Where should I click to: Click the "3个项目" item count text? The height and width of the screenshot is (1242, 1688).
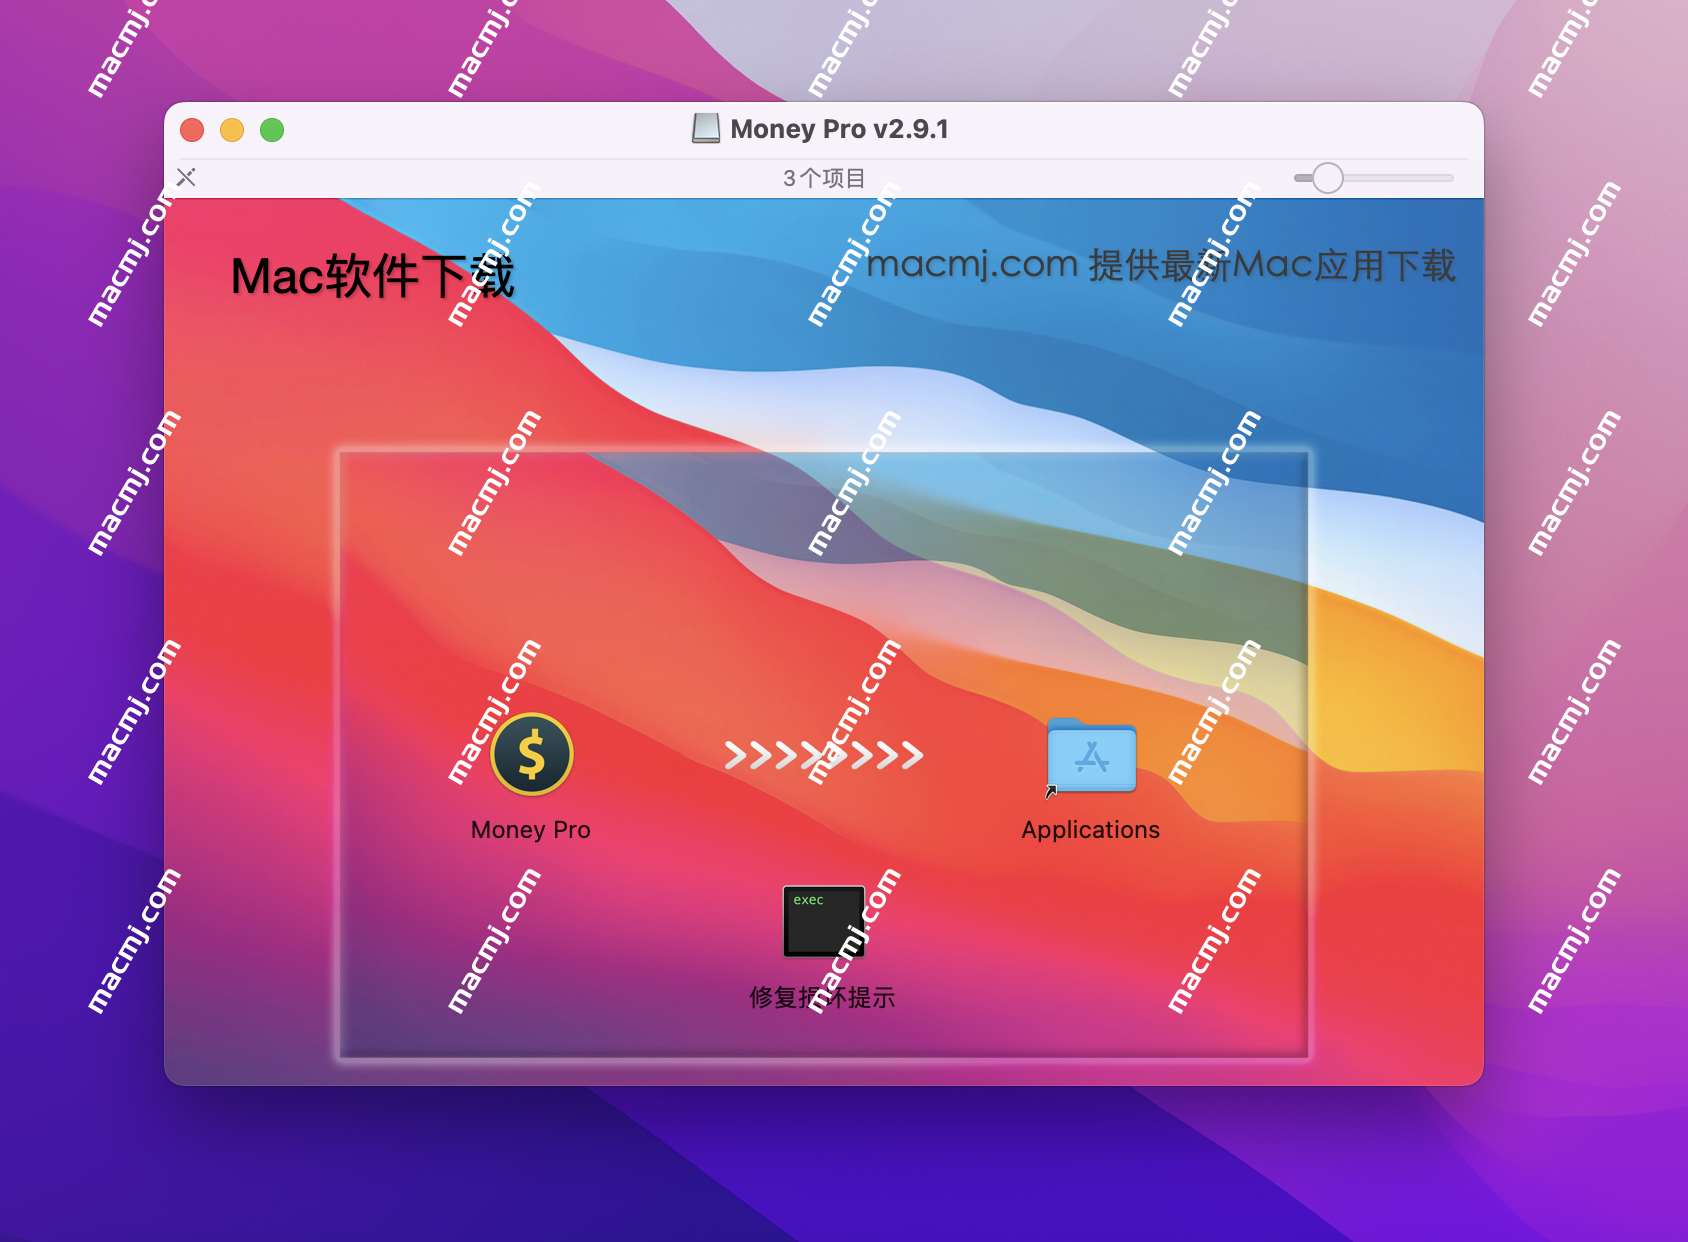(824, 178)
